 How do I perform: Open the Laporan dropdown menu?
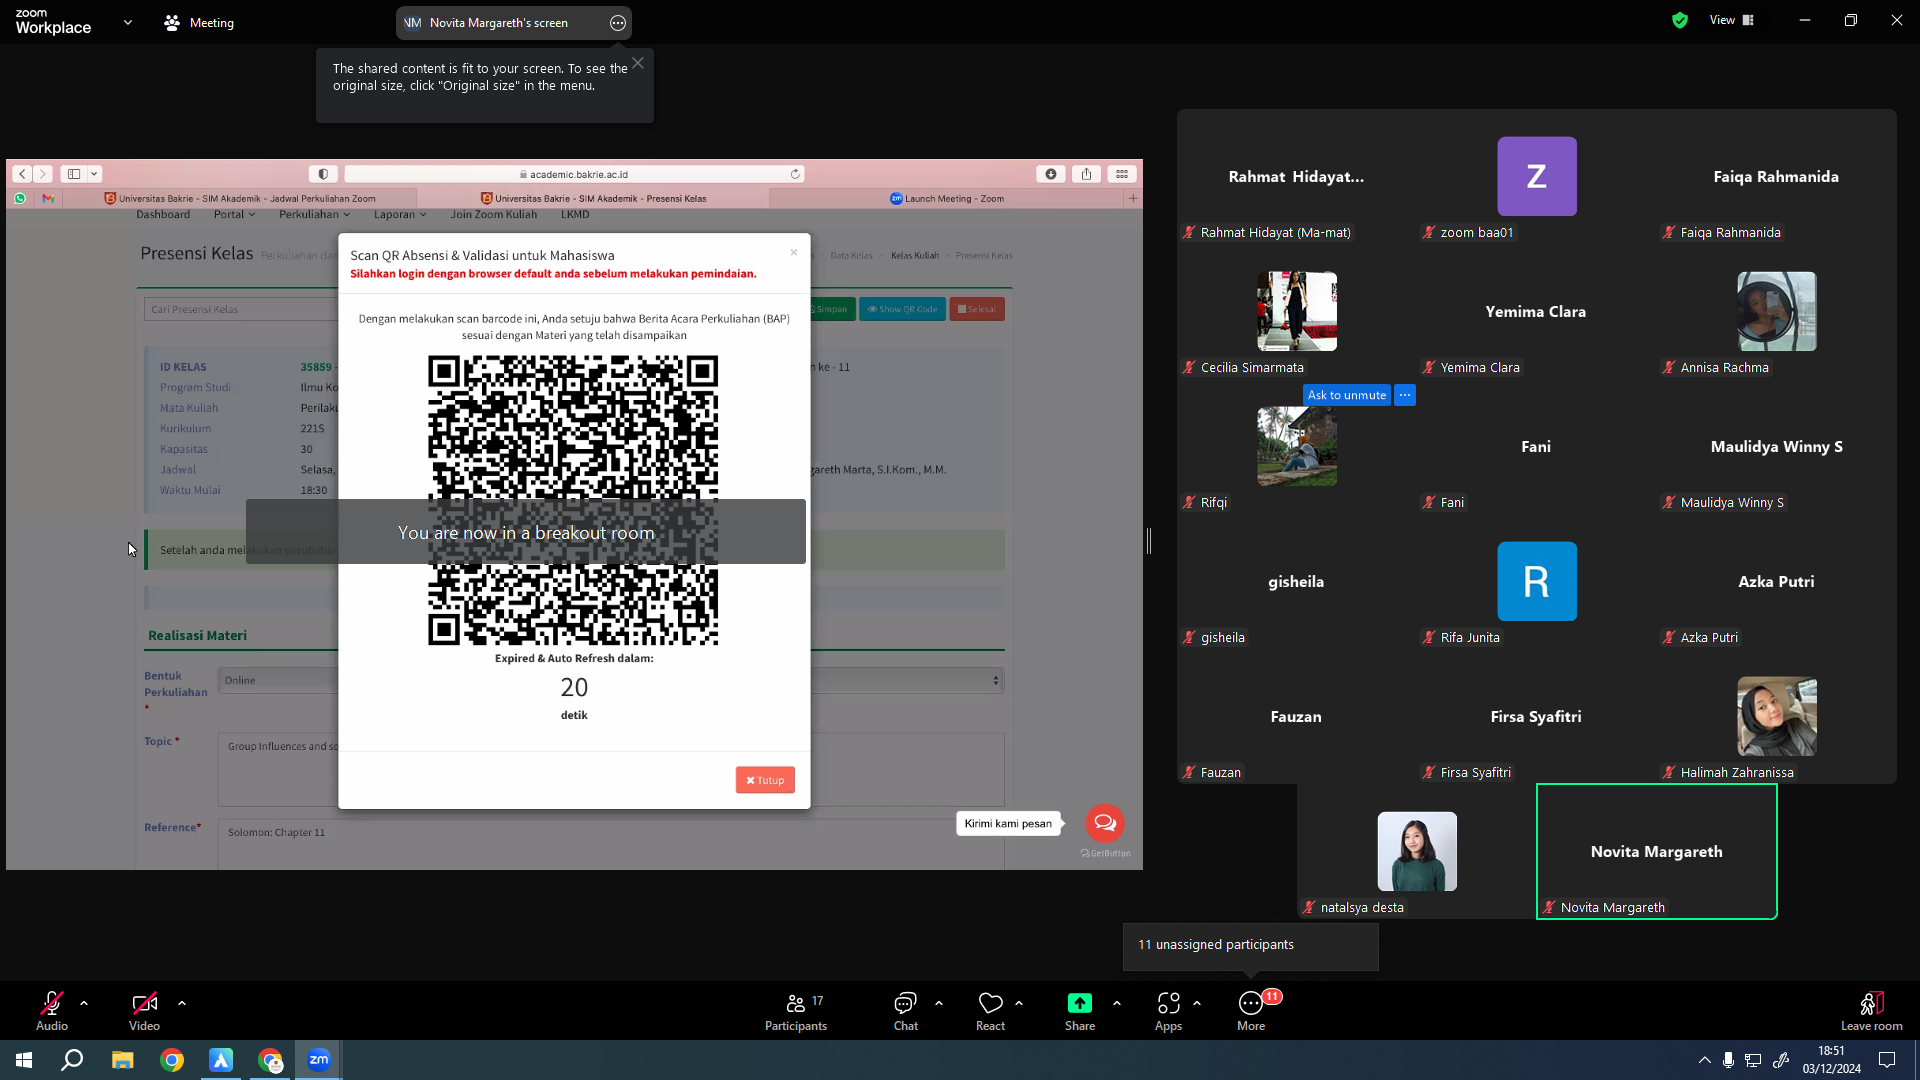point(400,214)
